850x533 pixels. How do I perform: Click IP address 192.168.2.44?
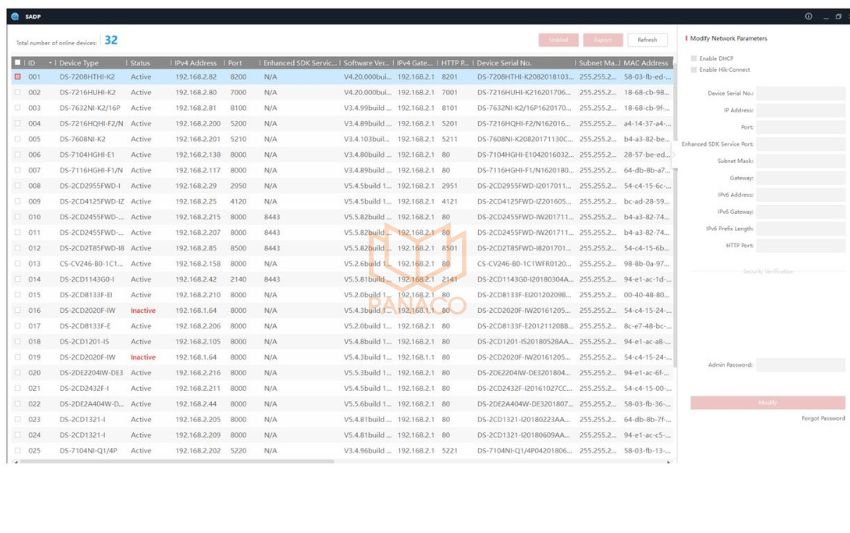(196, 404)
